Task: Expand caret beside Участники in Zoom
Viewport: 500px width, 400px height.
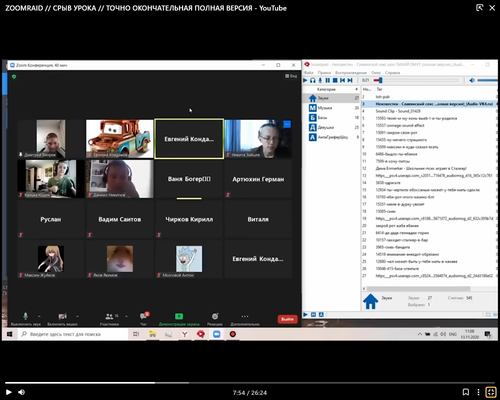Action: point(126,316)
